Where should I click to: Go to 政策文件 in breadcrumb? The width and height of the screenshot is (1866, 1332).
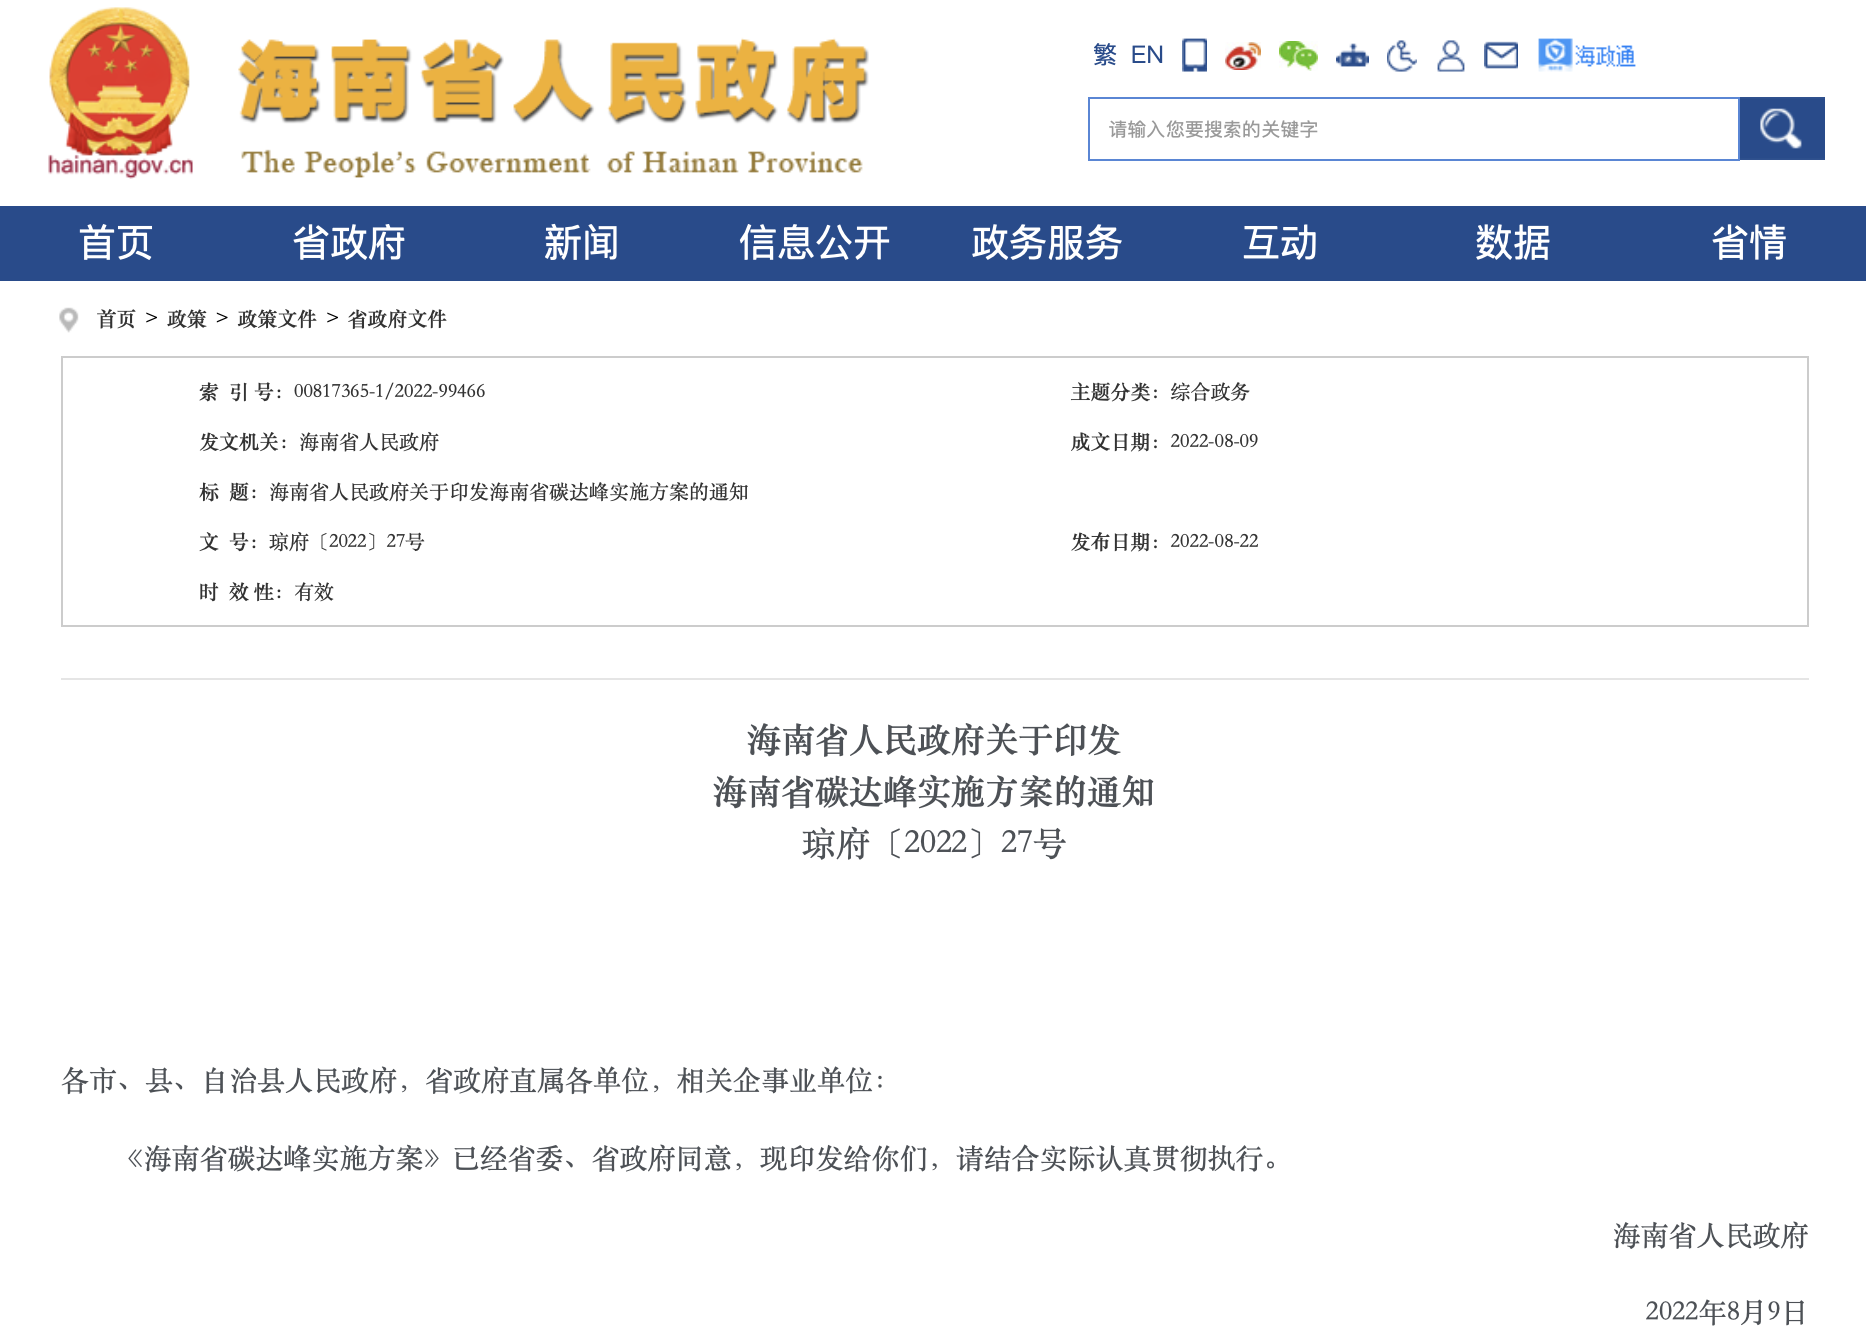pos(277,319)
